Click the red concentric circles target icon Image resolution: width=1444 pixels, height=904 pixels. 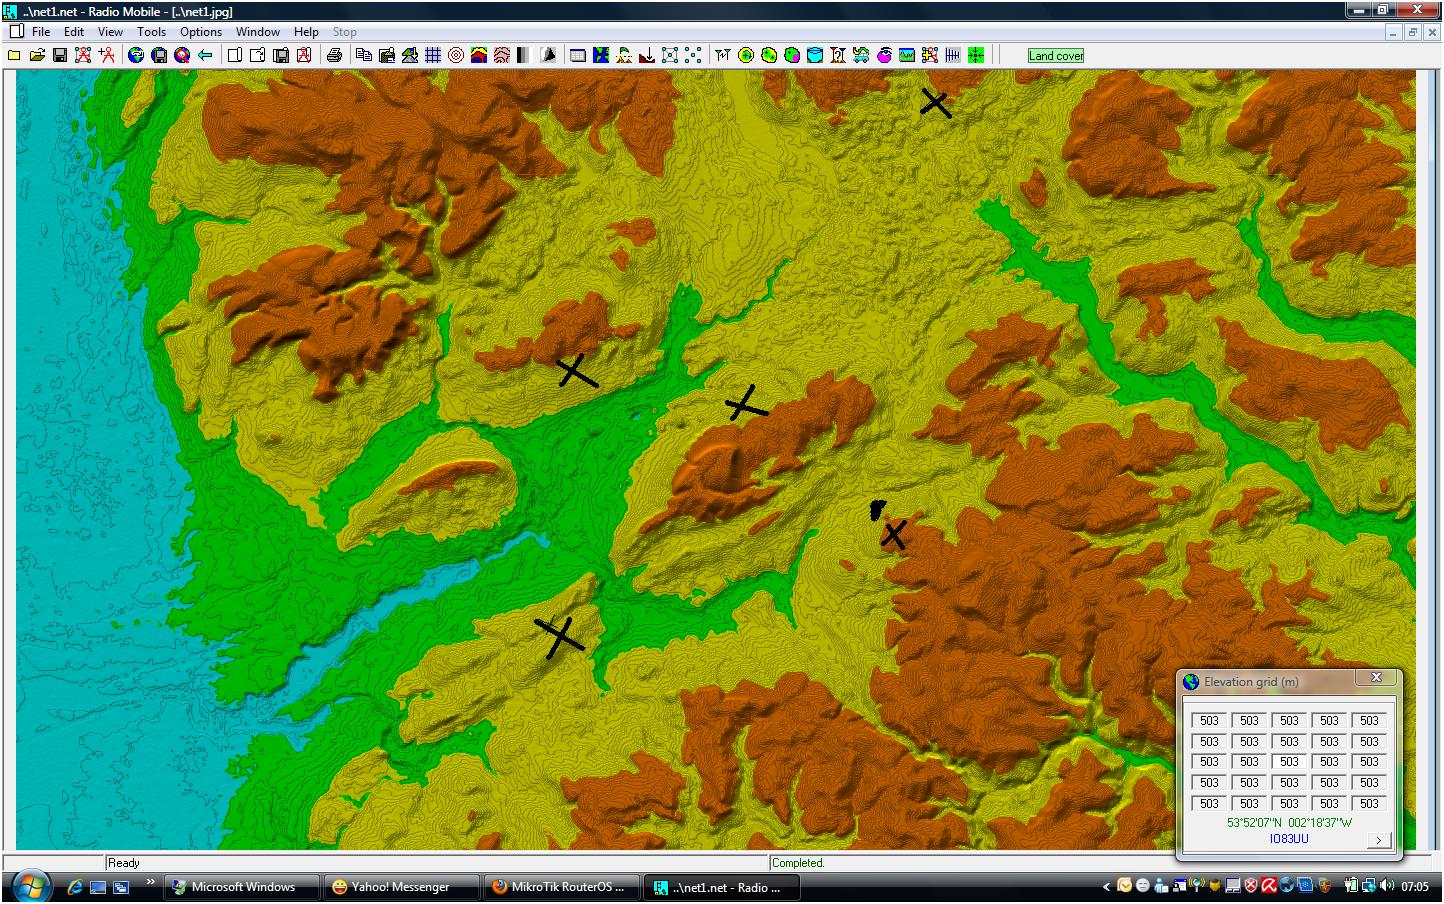456,56
